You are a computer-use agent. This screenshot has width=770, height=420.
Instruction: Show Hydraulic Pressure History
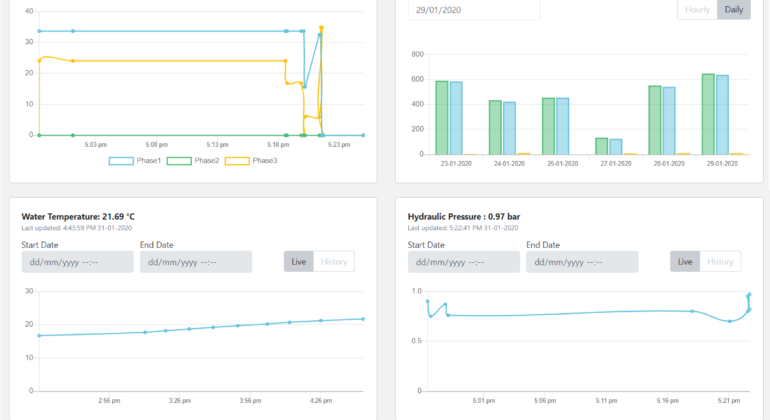720,262
